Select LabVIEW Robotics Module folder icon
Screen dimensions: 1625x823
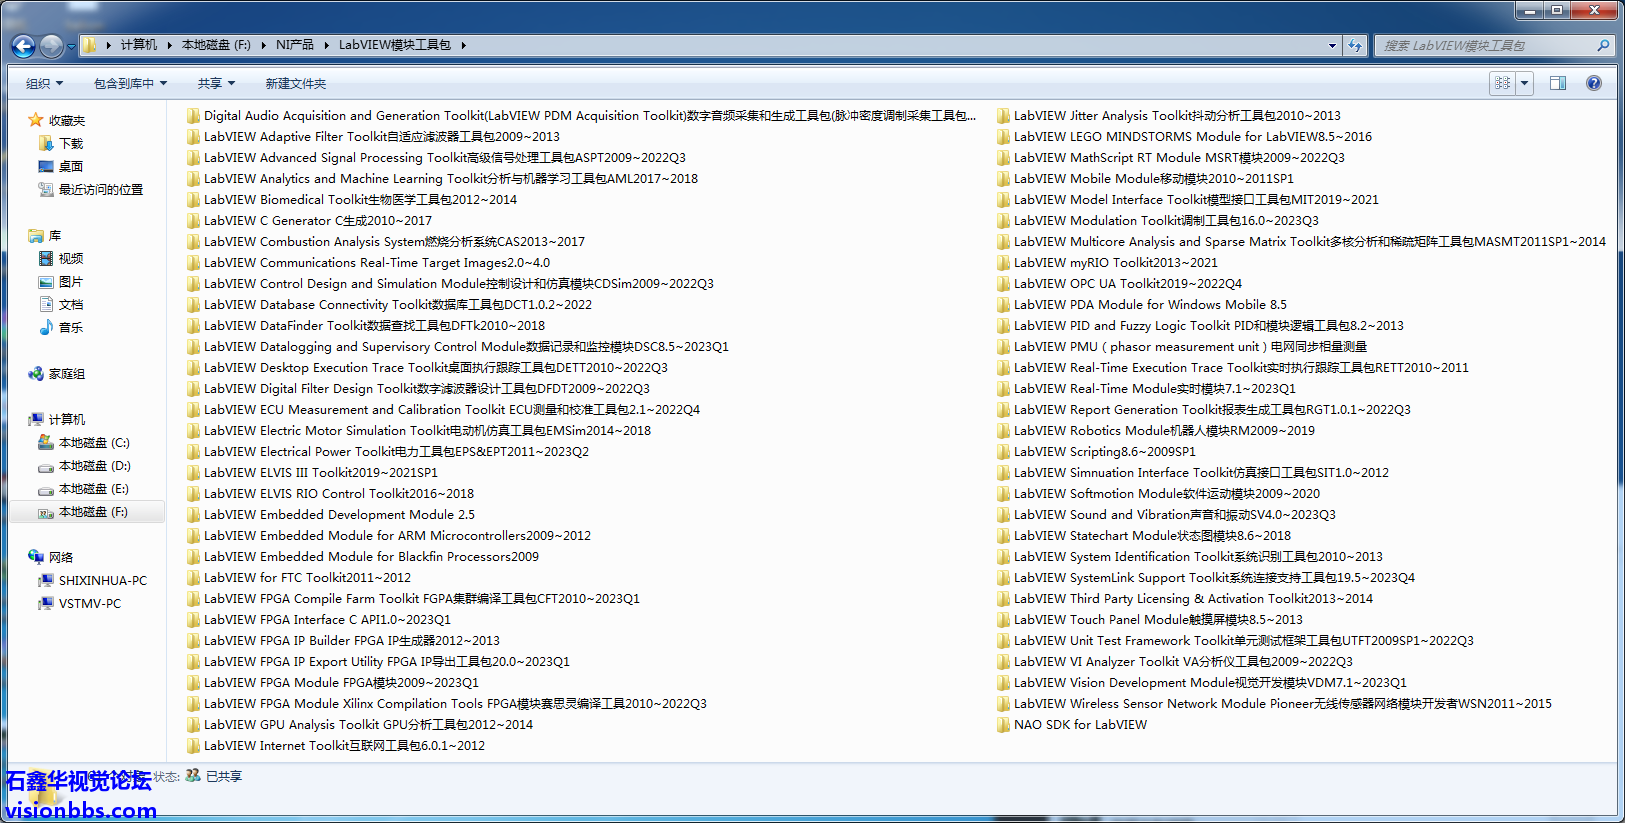click(x=1004, y=430)
